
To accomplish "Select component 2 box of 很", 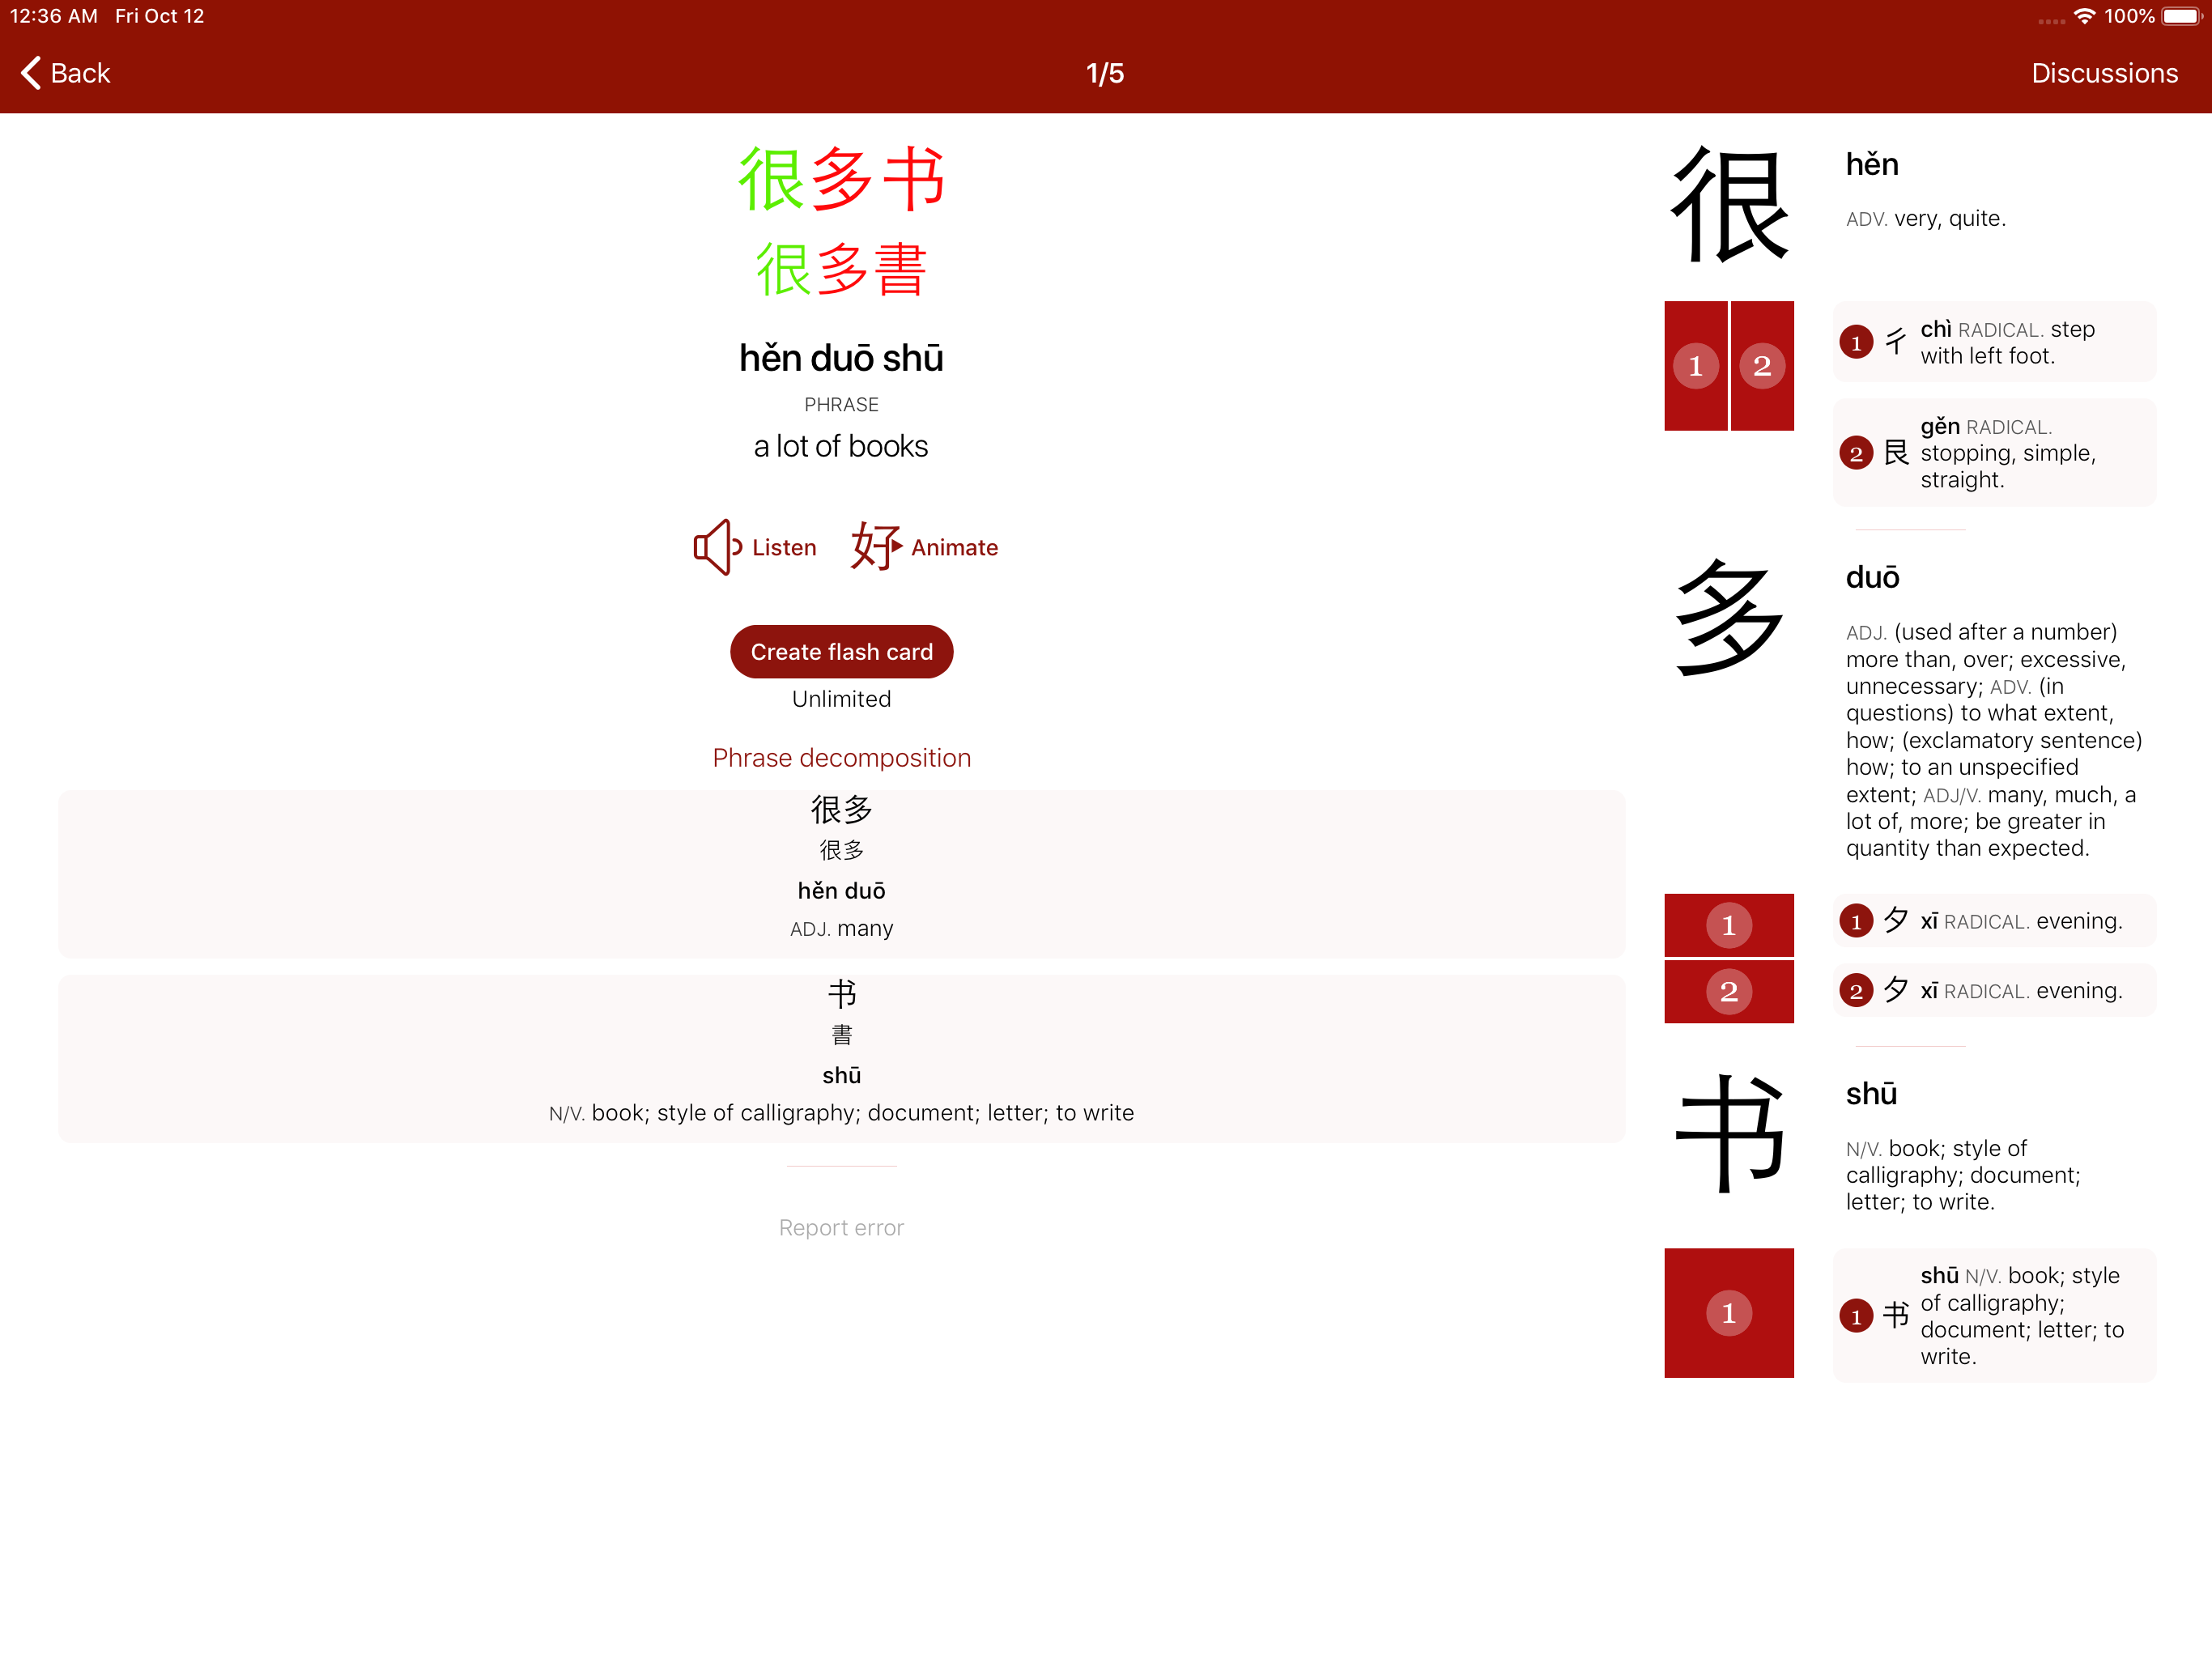I will (x=1762, y=366).
